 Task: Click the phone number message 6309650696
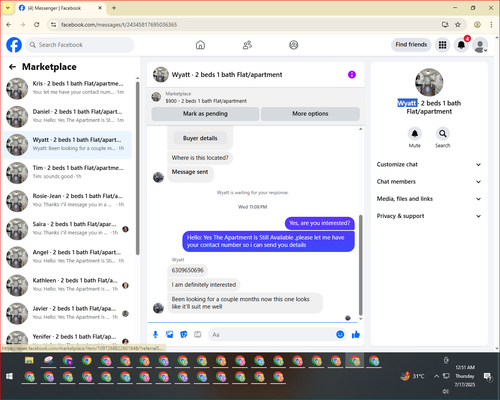point(188,270)
